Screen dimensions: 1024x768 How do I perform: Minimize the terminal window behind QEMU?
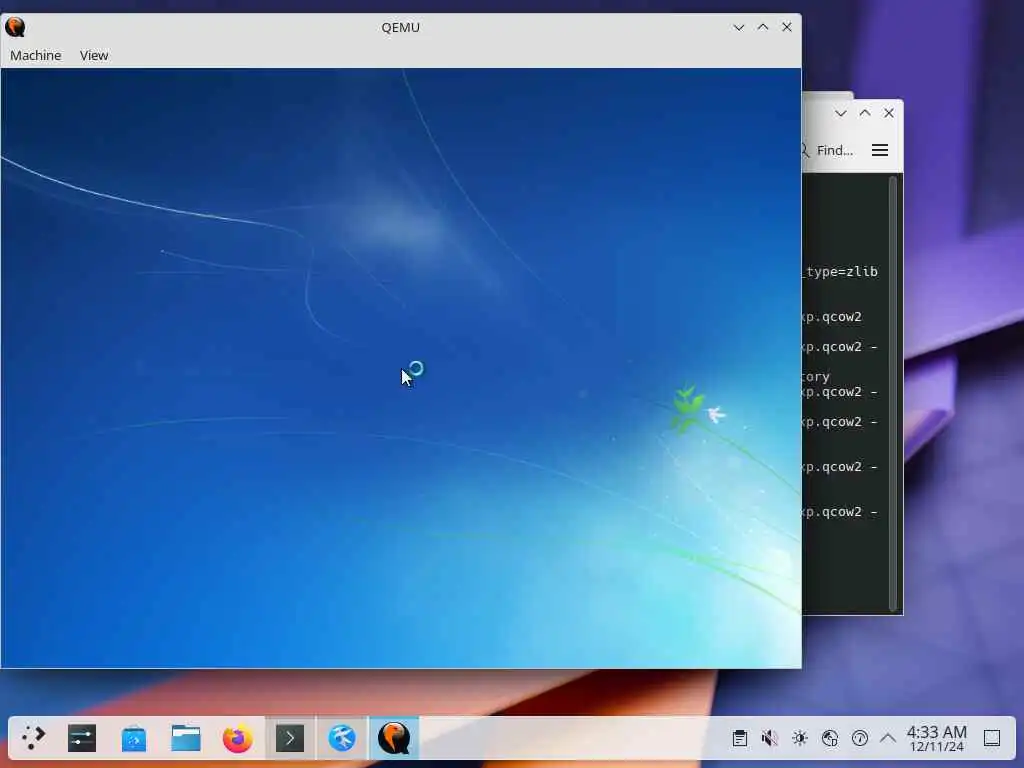coord(840,113)
